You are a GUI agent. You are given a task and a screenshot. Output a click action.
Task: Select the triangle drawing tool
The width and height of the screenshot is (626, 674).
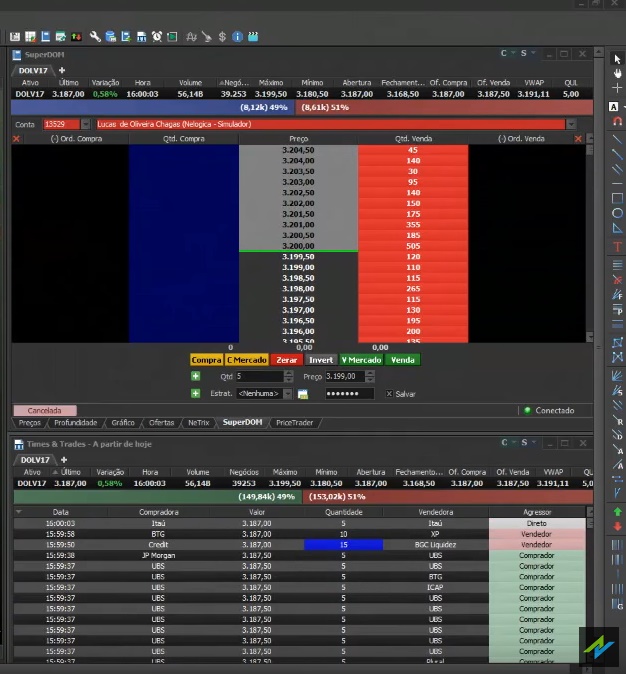pyautogui.click(x=617, y=228)
